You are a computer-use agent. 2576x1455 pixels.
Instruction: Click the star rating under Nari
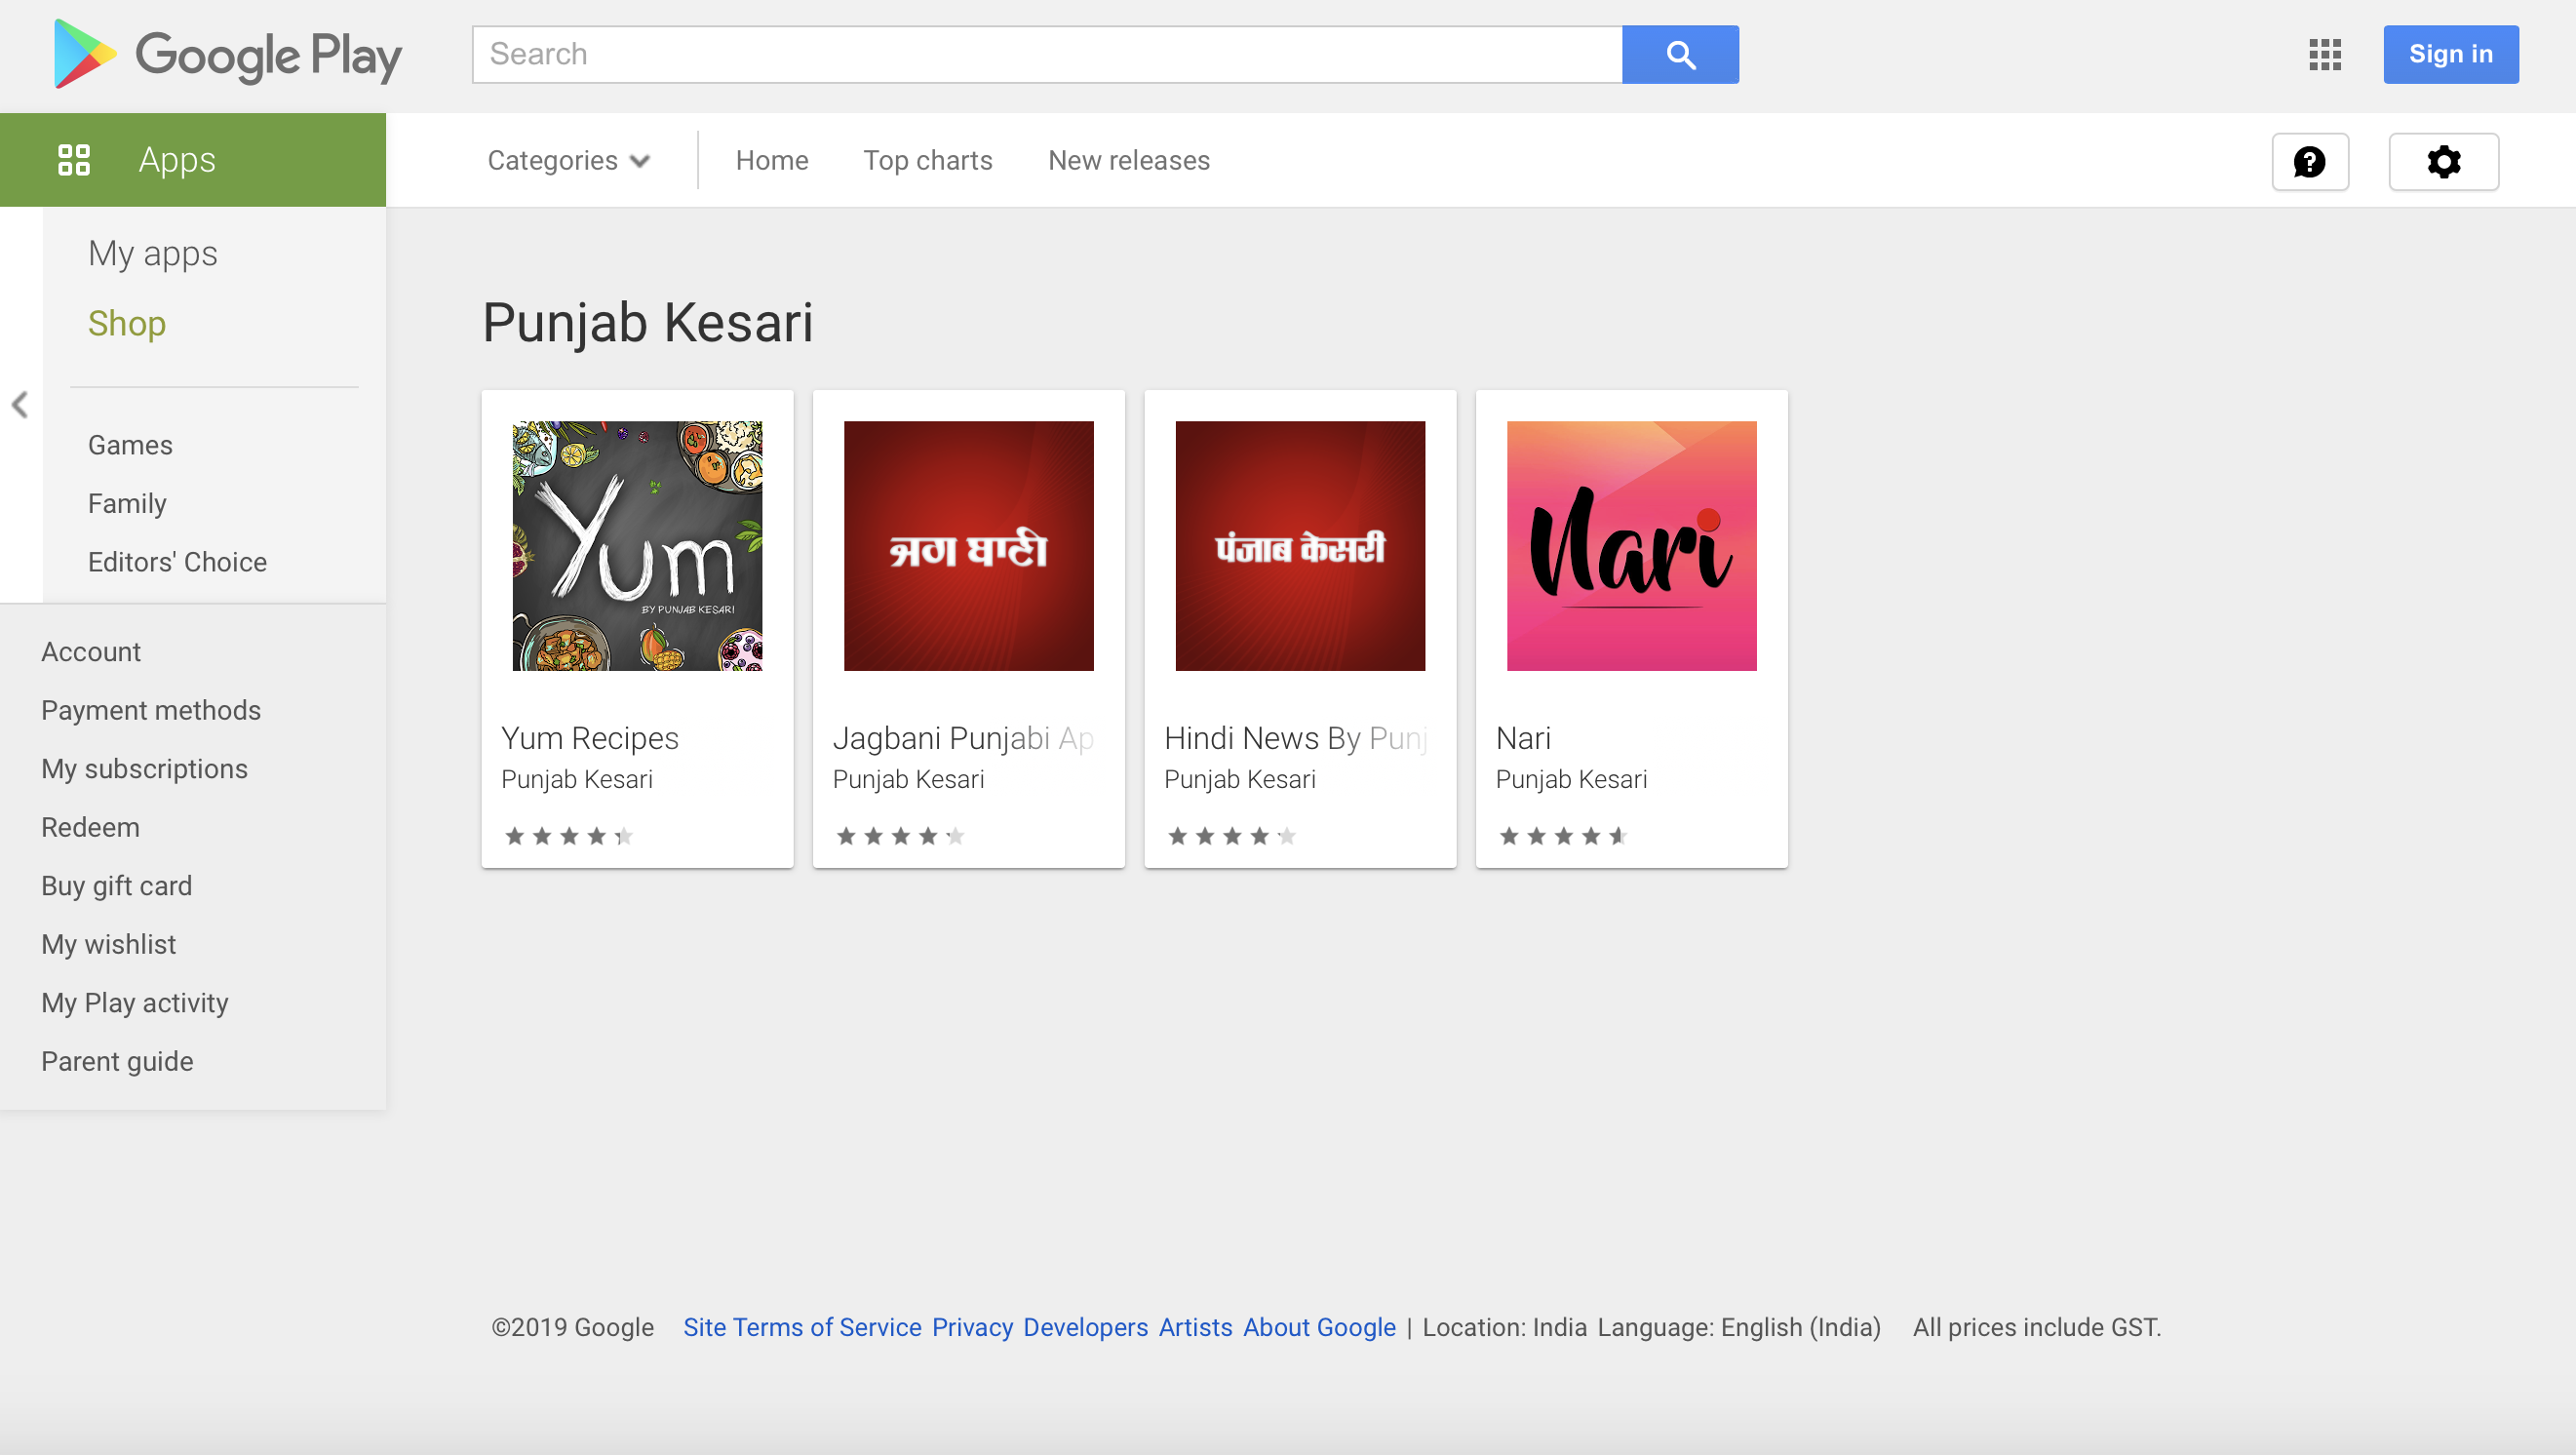tap(1563, 836)
